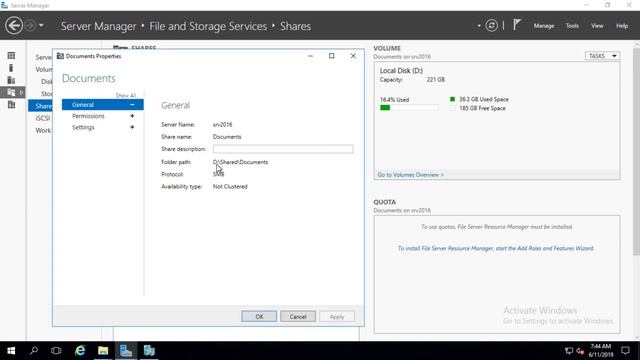Viewport: 640px width, 360px height.
Task: Click the Apply button
Action: (x=337, y=316)
